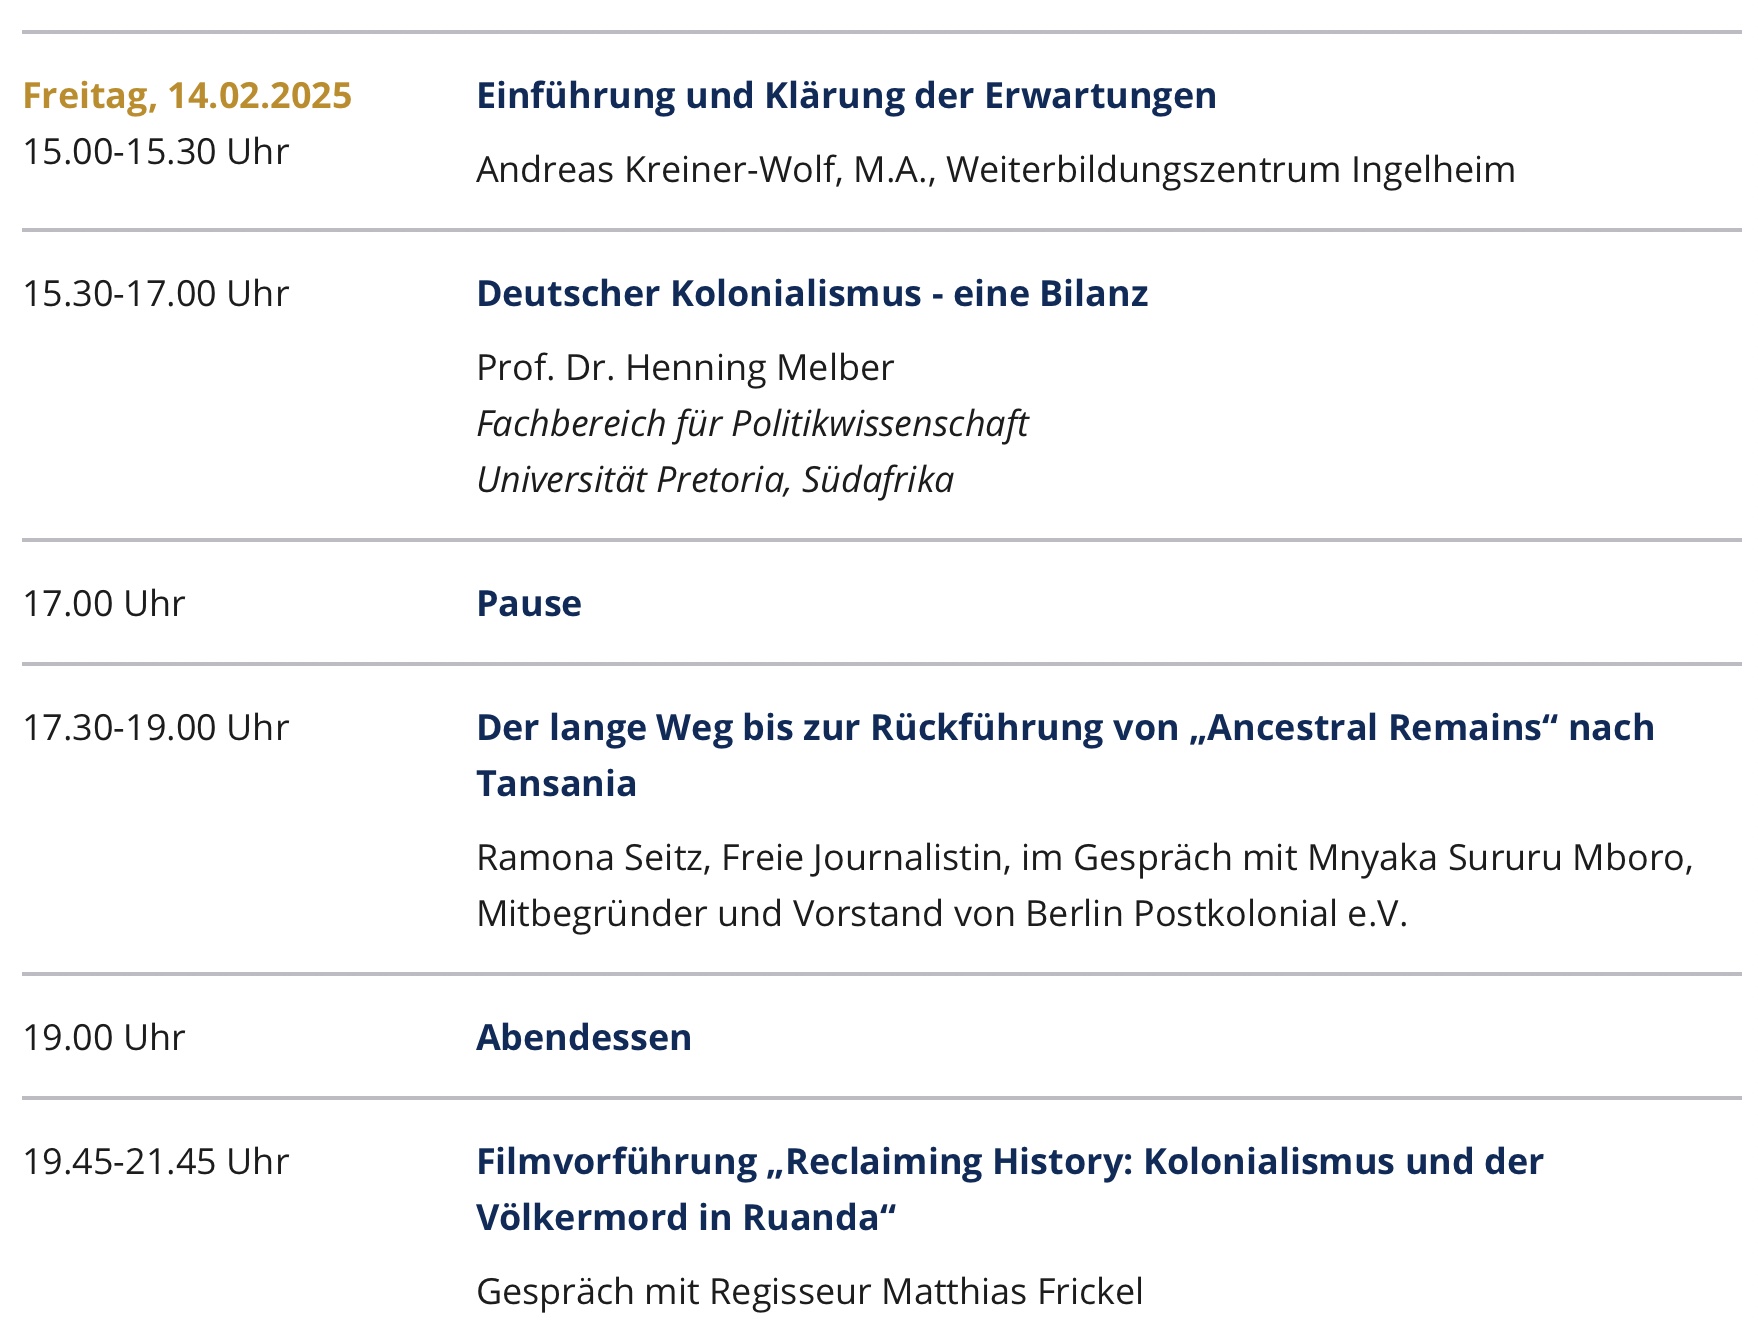Click the Pause heading
Viewport: 1758px width, 1332px height.
pos(529,604)
